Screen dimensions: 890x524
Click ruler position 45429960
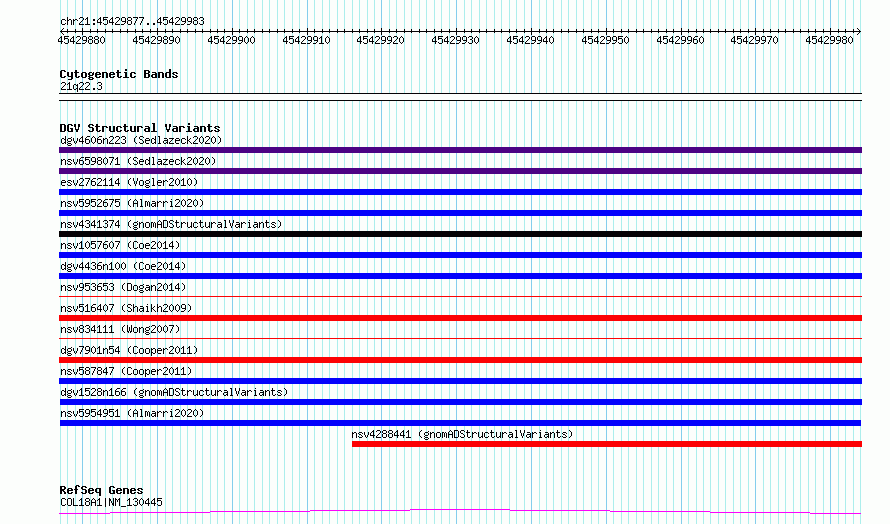(681, 40)
